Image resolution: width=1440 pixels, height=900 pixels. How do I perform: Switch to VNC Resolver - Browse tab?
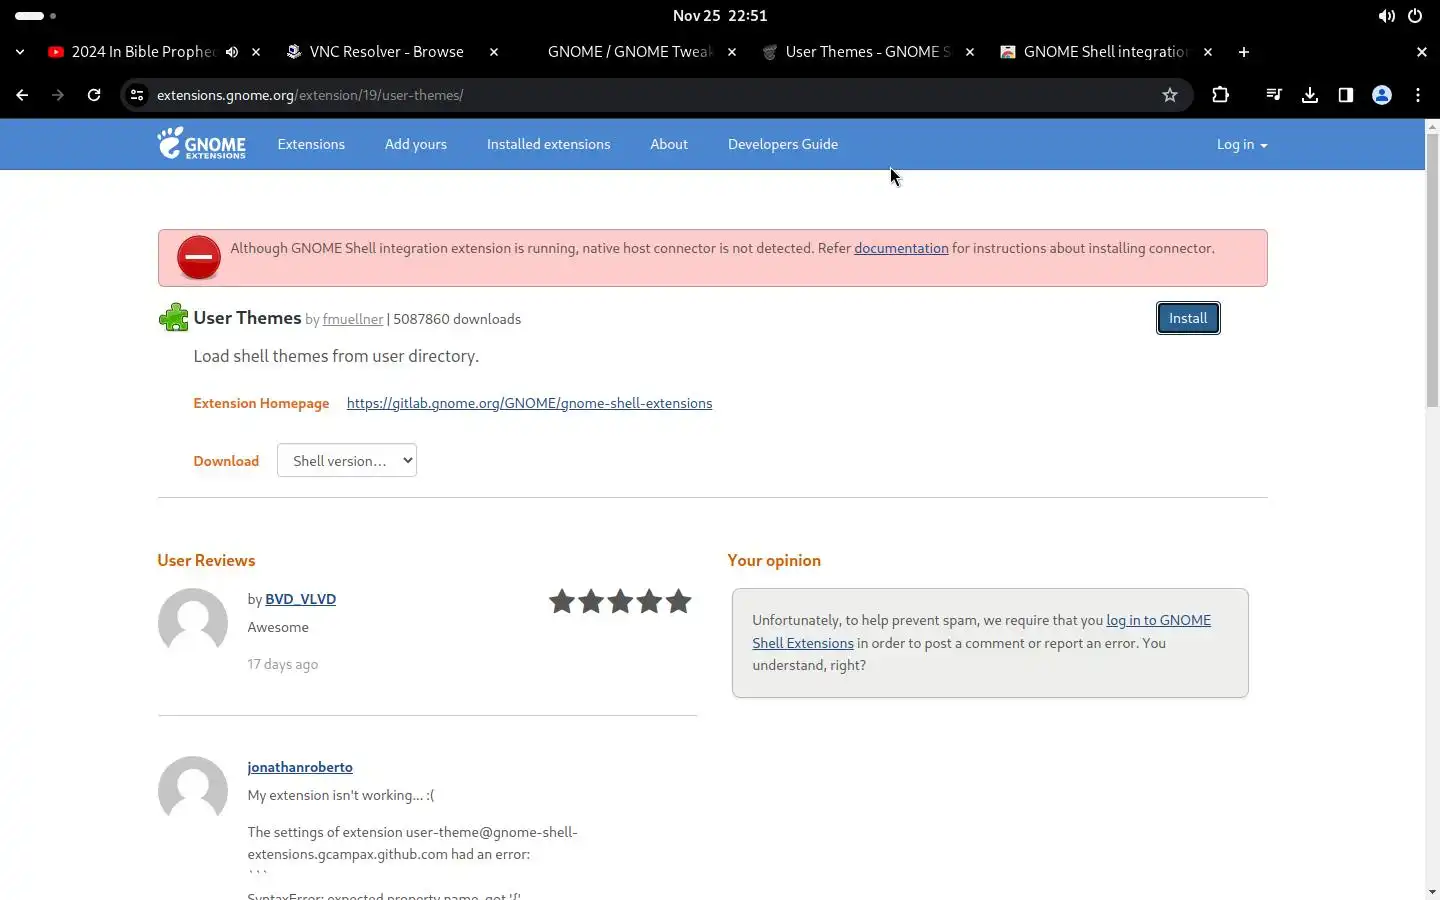tap(386, 52)
